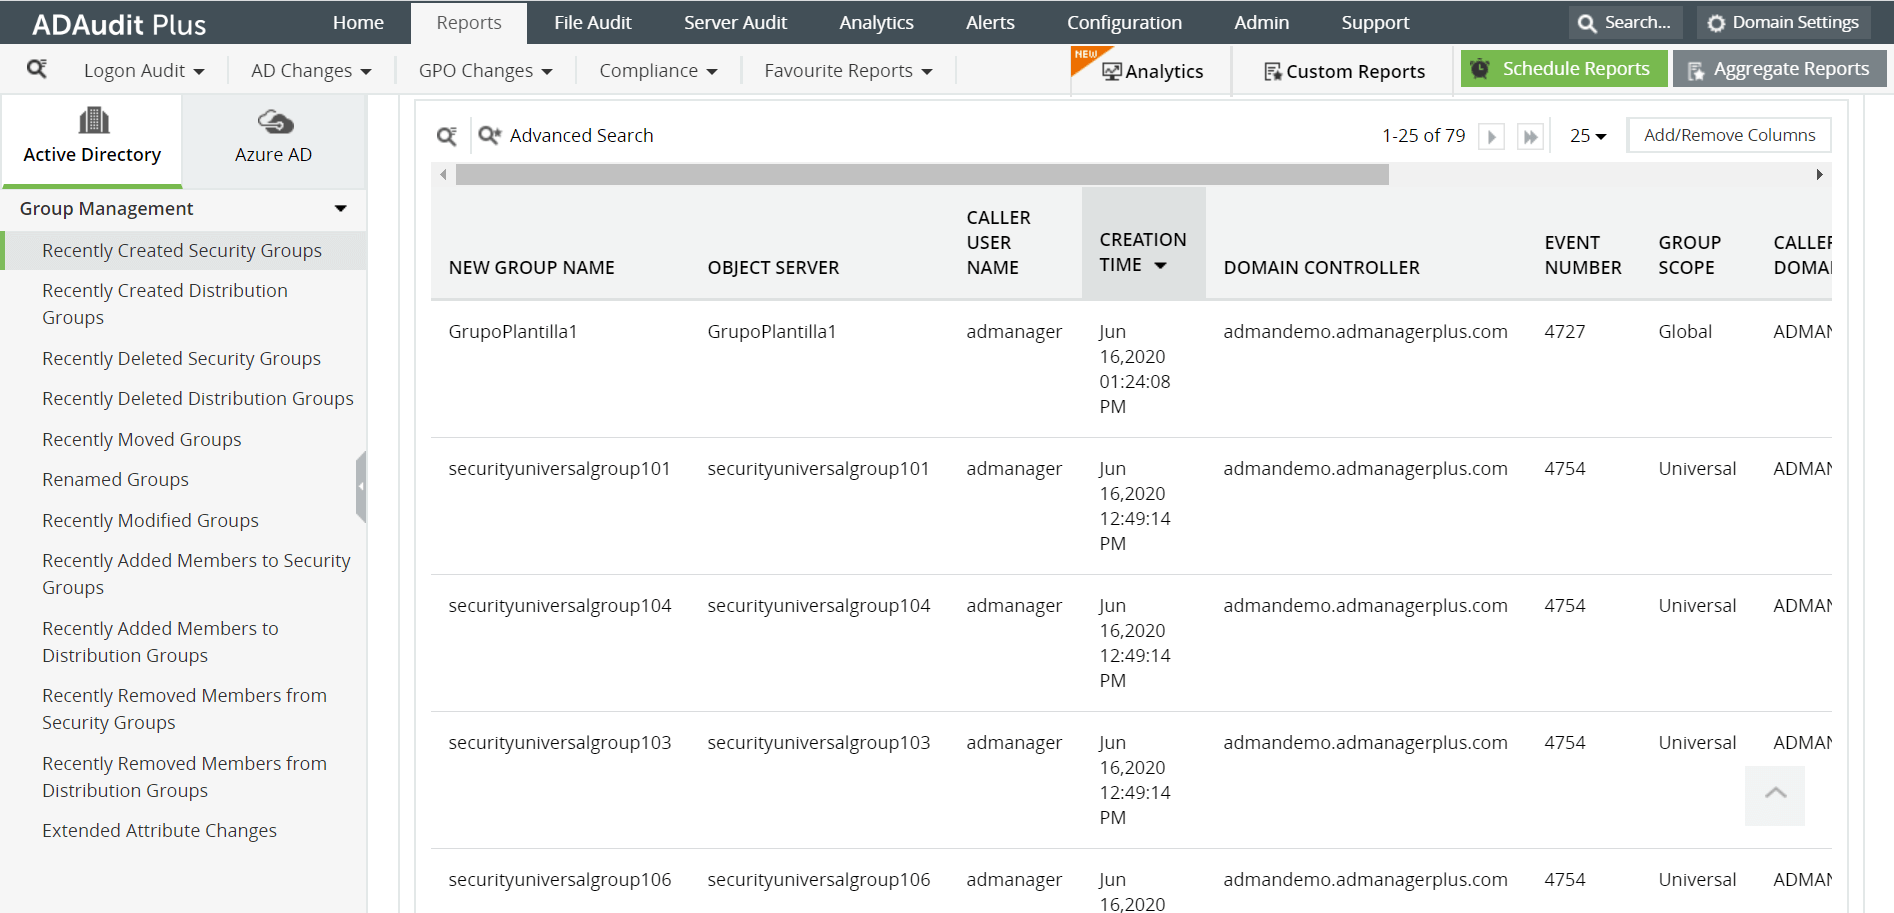Open the AD Changes dropdown
The image size is (1894, 913).
pyautogui.click(x=311, y=71)
